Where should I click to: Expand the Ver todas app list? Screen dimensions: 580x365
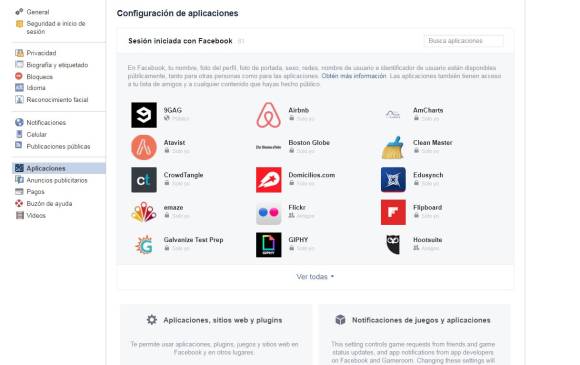pyautogui.click(x=315, y=277)
